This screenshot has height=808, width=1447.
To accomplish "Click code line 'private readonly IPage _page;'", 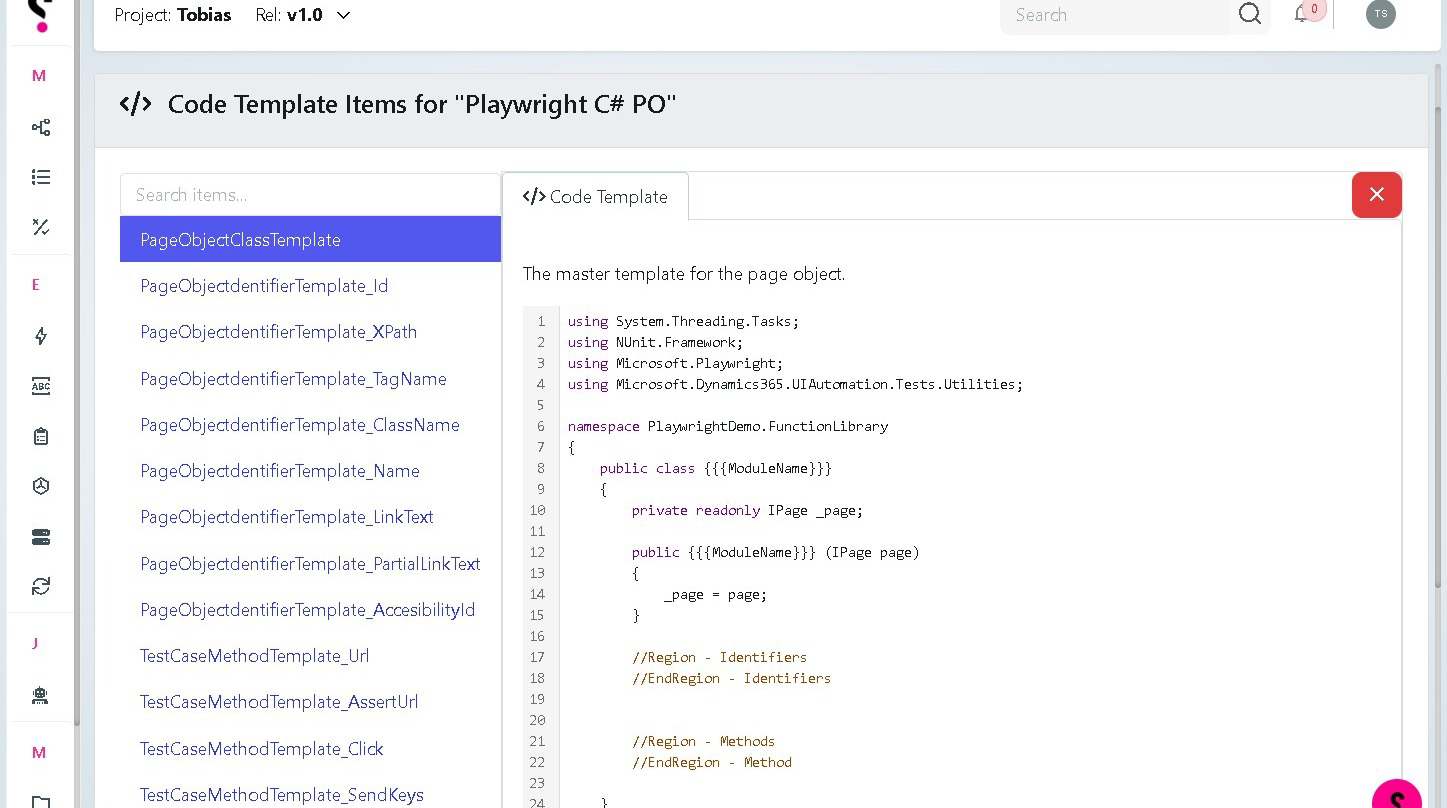I will 747,510.
